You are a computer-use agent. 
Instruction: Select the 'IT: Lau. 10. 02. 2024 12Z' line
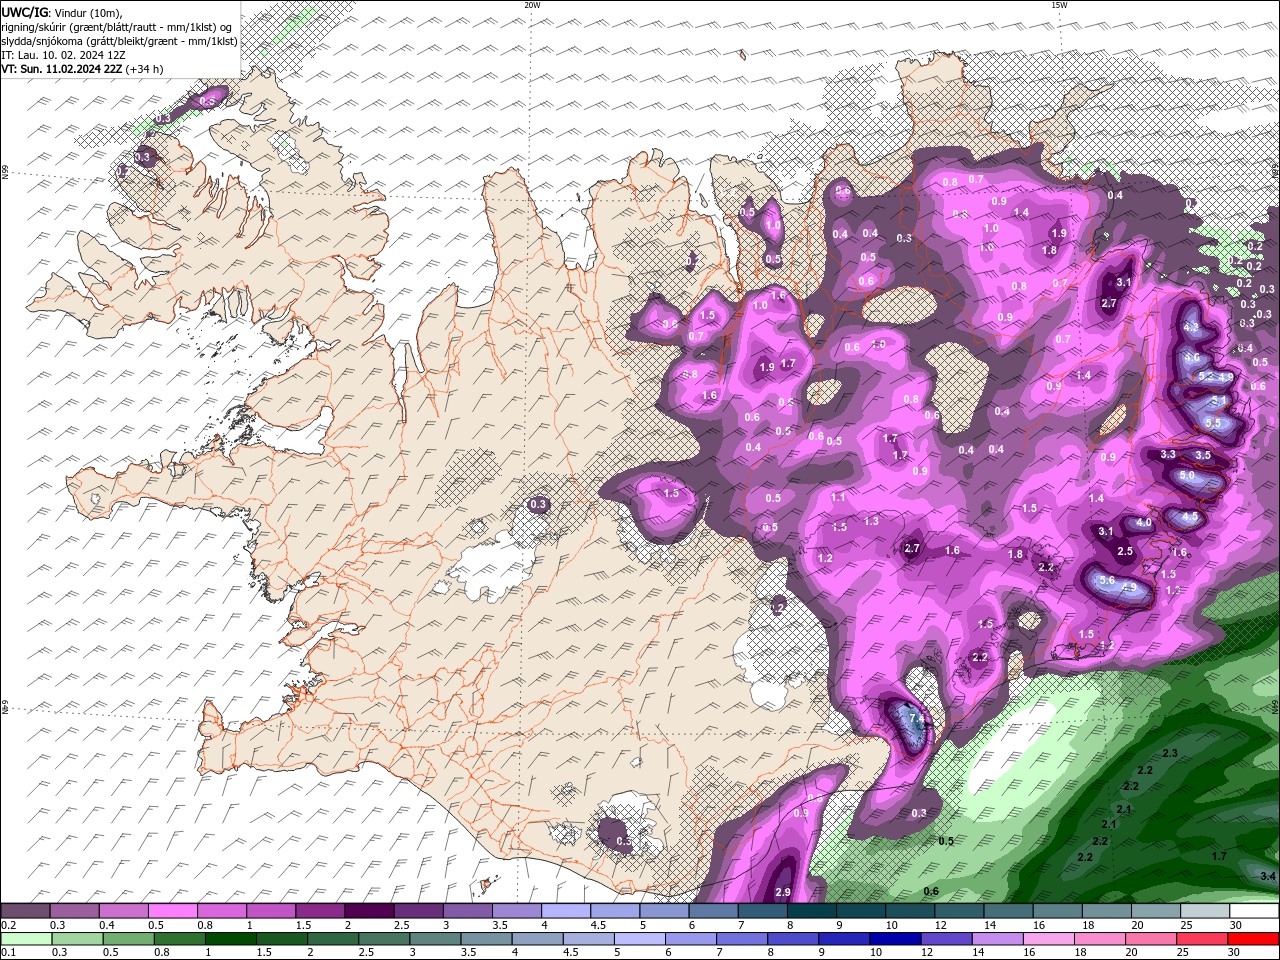[64, 55]
